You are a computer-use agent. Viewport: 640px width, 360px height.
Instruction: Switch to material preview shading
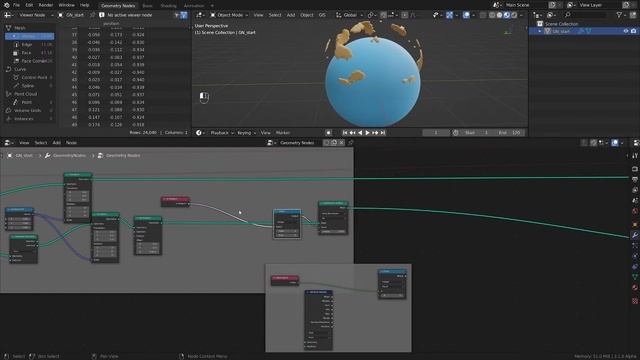tap(507, 15)
